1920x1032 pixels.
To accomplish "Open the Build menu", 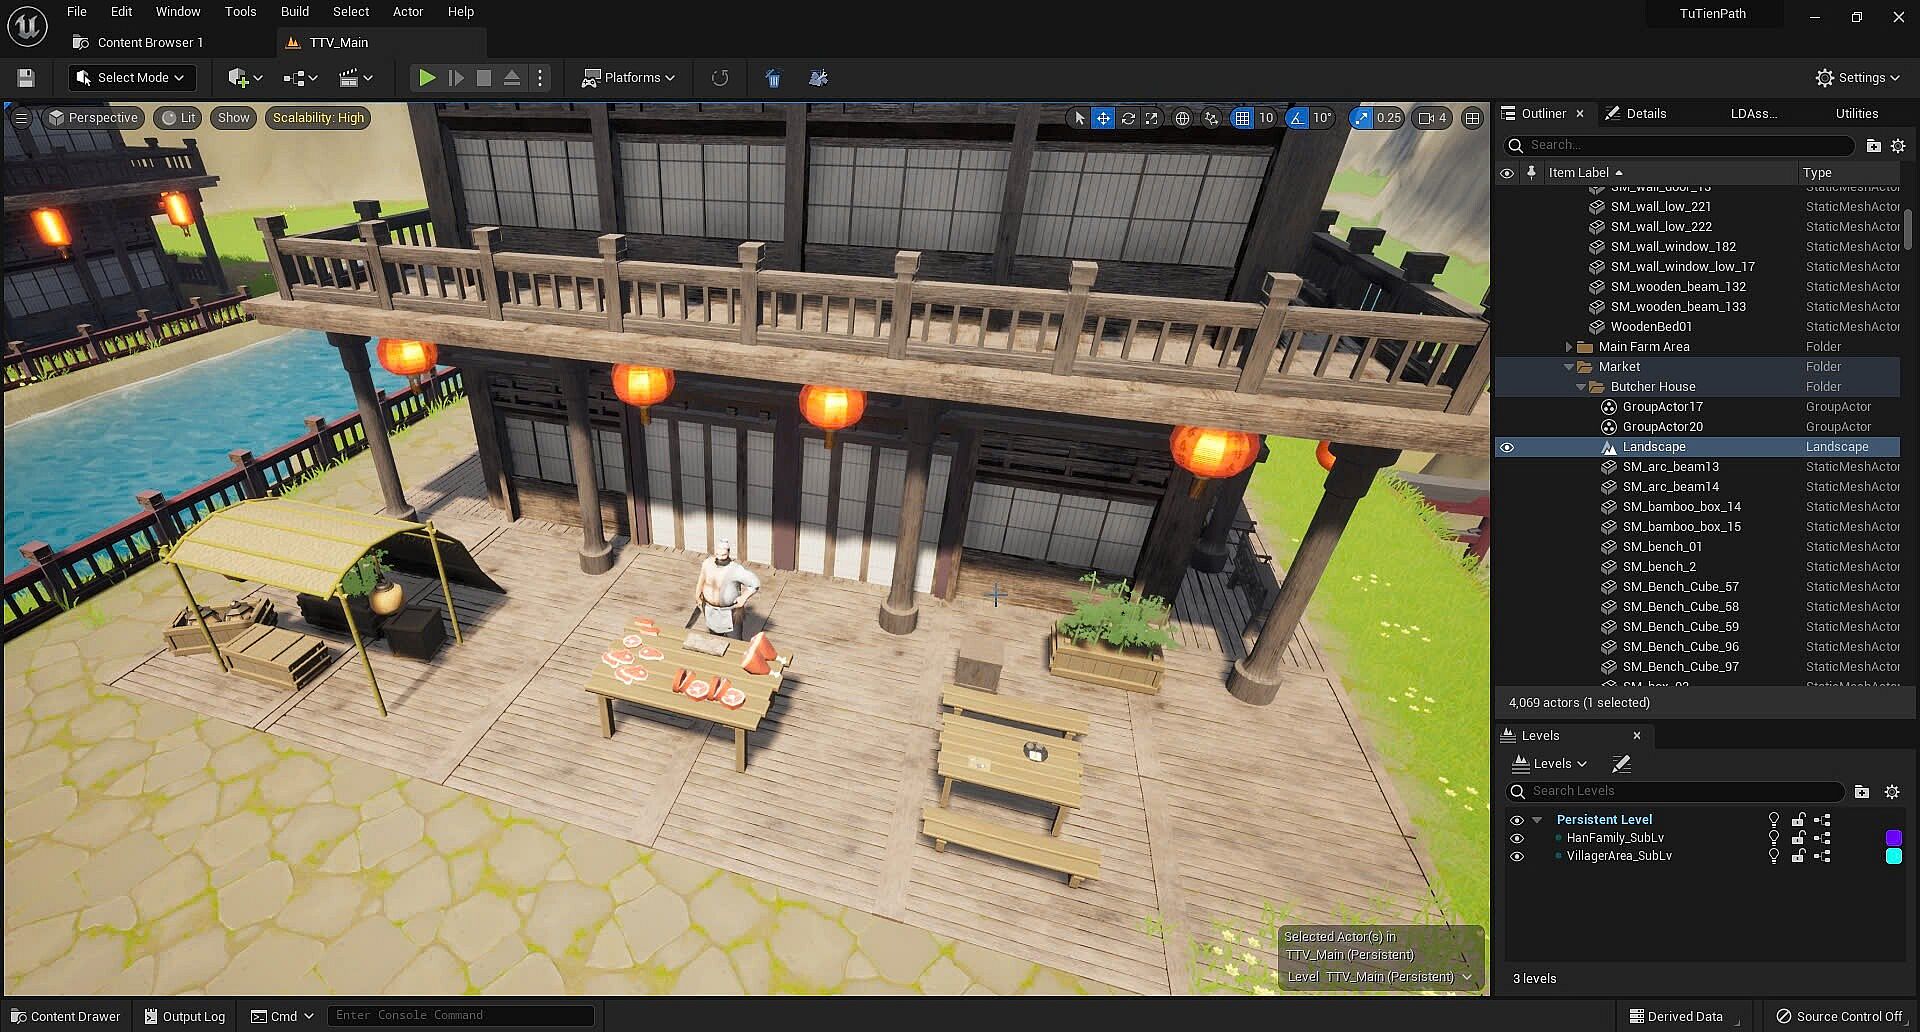I will tap(294, 12).
